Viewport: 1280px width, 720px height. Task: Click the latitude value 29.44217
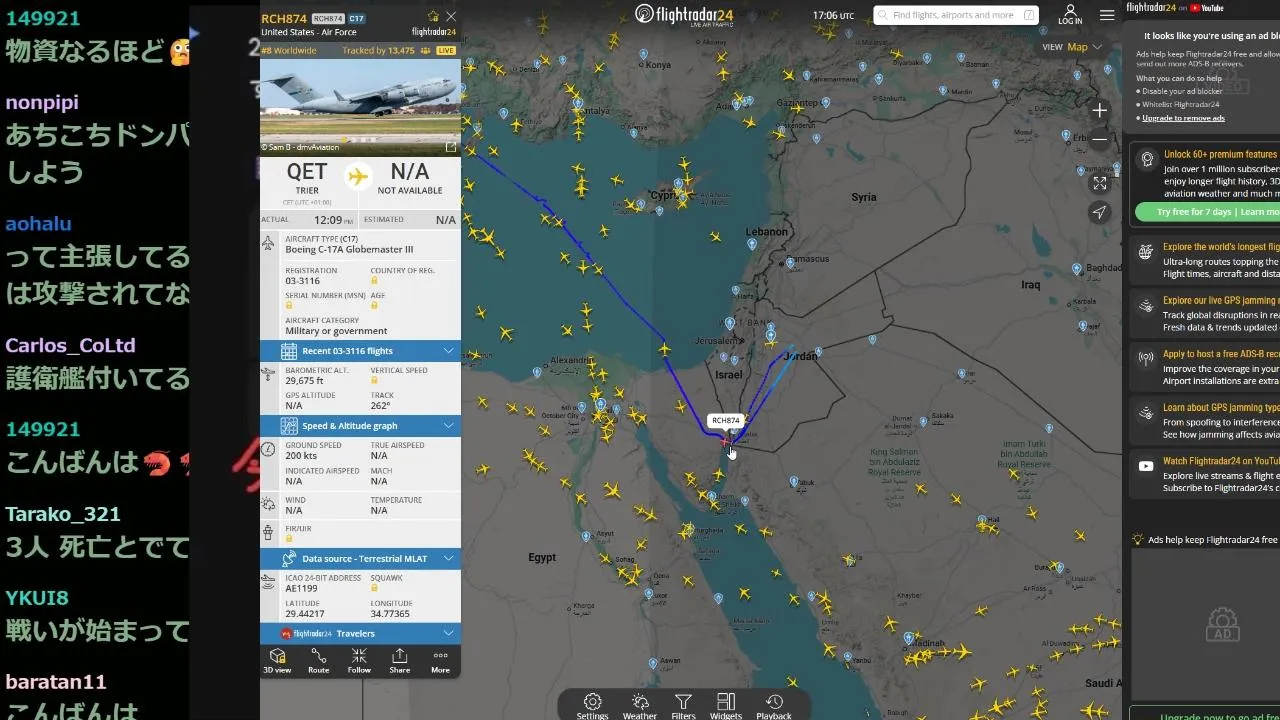[x=305, y=614]
